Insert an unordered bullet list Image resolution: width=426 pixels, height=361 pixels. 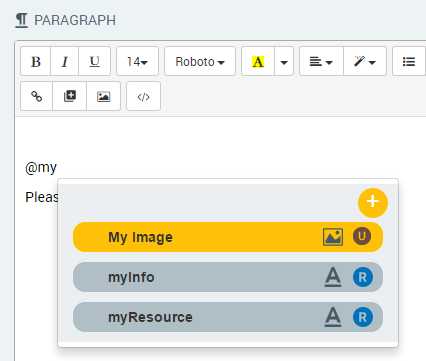409,61
